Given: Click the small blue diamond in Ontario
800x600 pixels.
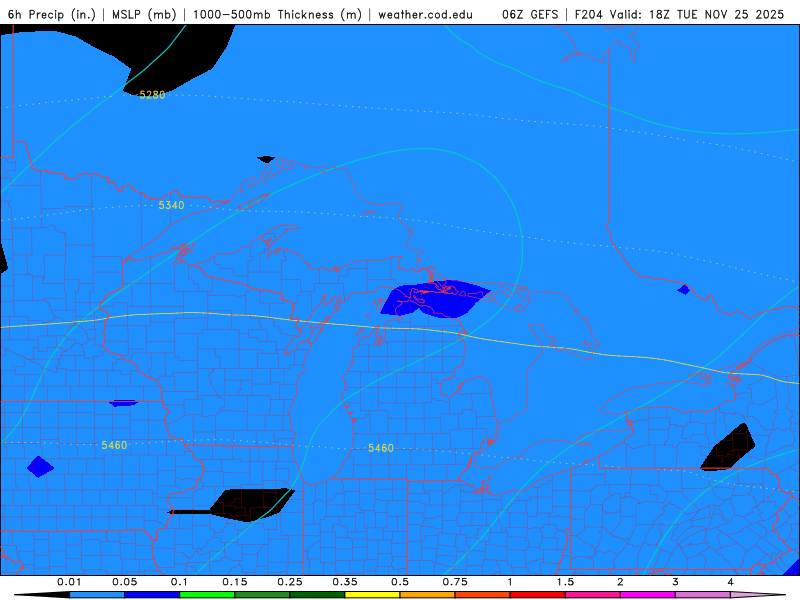Looking at the screenshot, I should pyautogui.click(x=684, y=290).
